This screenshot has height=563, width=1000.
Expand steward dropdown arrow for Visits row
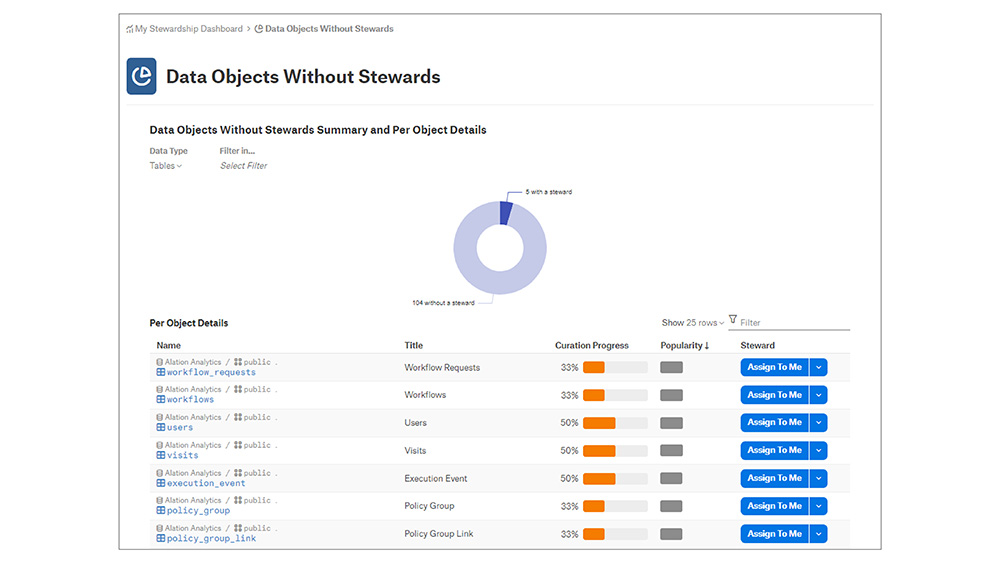(x=819, y=450)
